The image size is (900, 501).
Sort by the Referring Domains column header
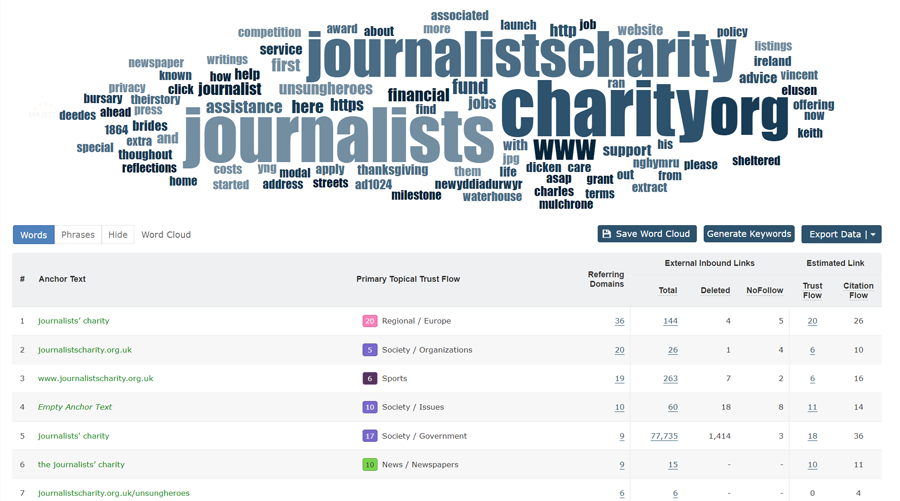[605, 278]
